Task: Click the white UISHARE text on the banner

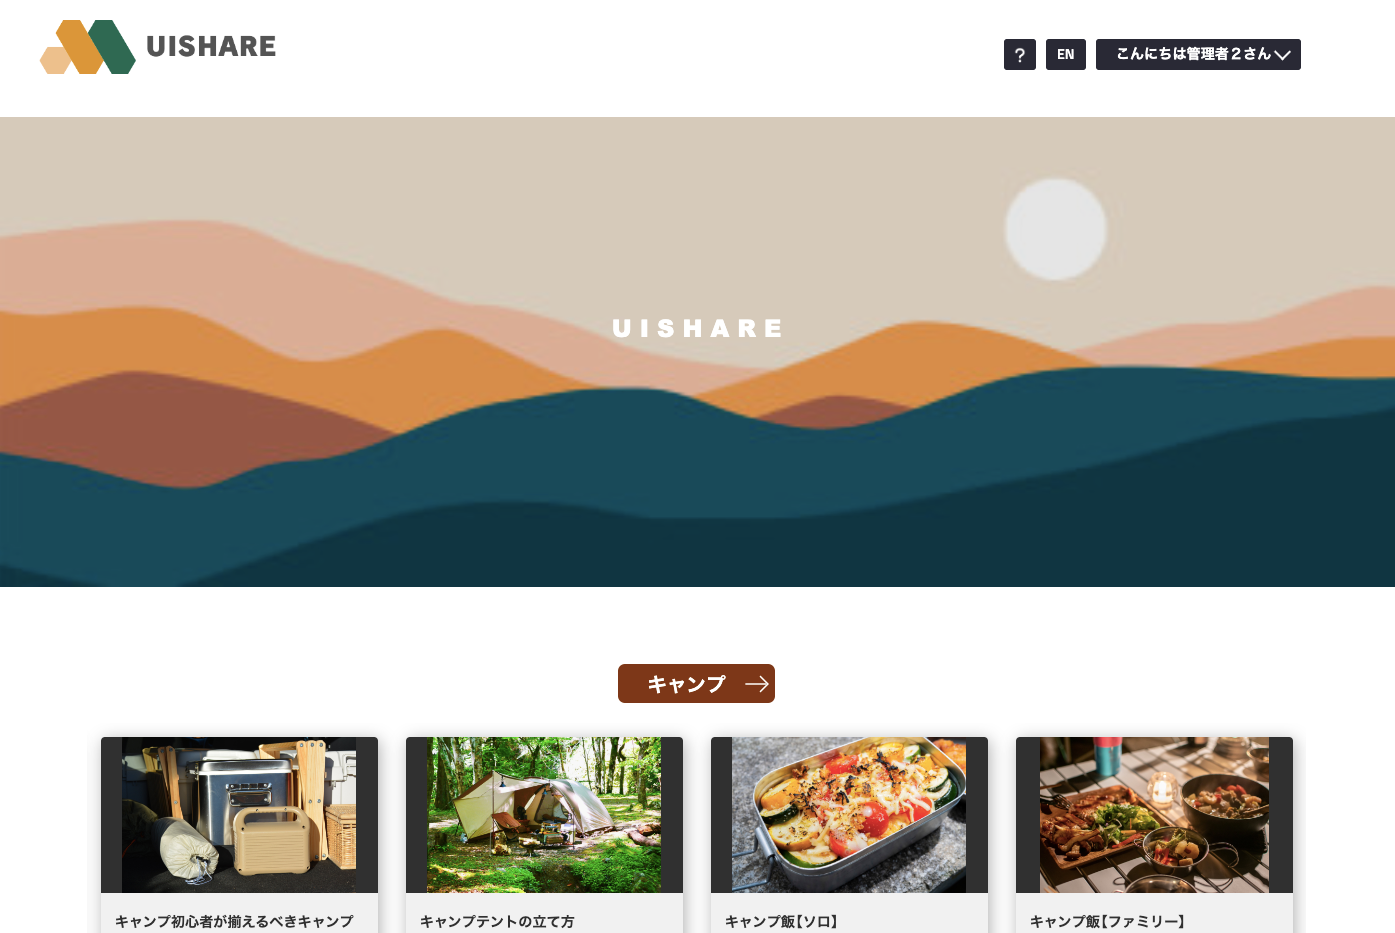Action: (697, 328)
